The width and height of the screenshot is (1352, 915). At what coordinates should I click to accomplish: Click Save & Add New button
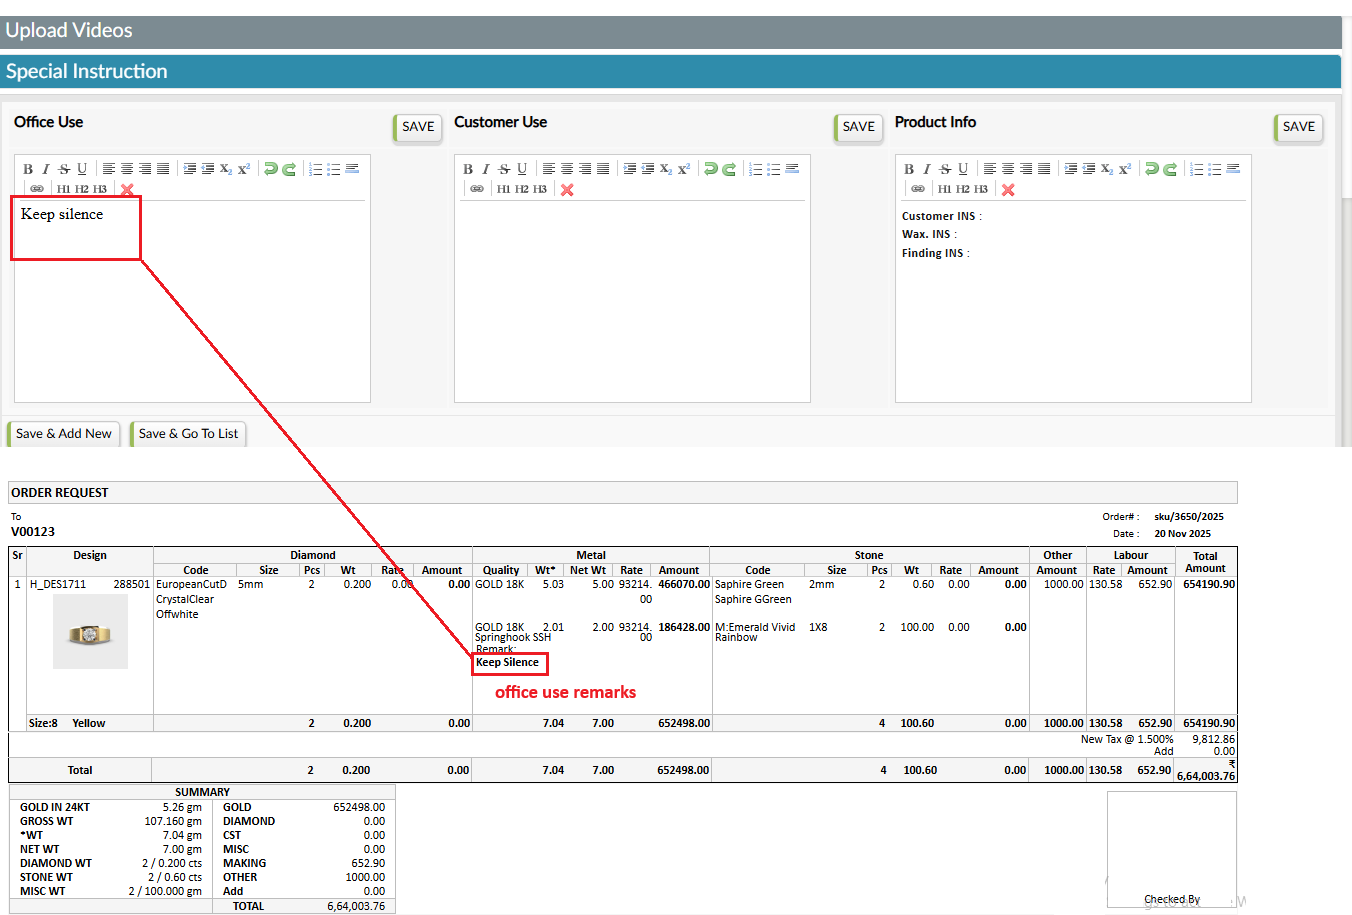coord(64,434)
